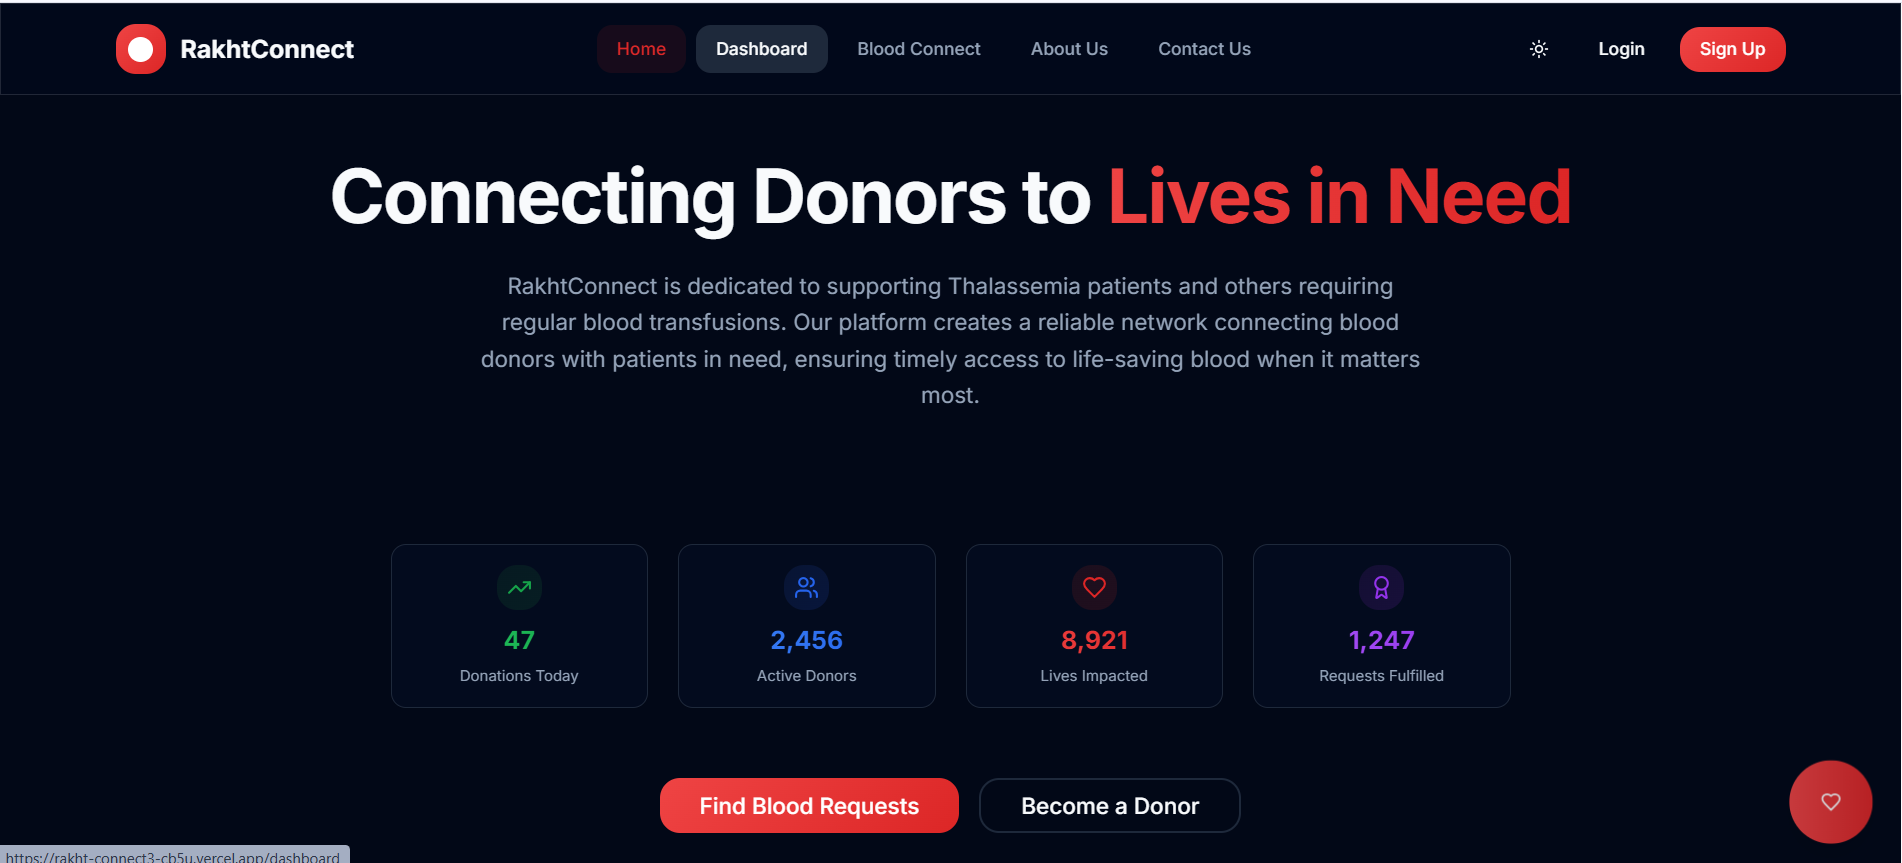Image resolution: width=1902 pixels, height=863 pixels.
Task: Click the blue users Active Donors icon
Action: pyautogui.click(x=806, y=588)
